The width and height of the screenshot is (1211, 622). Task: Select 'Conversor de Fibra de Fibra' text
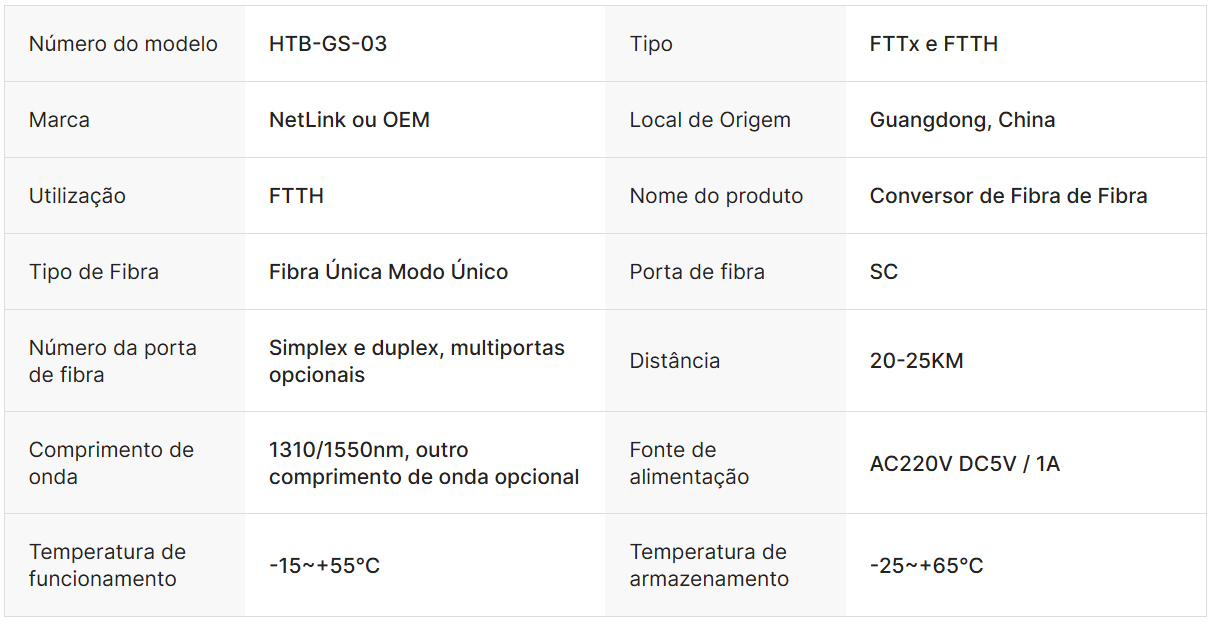pyautogui.click(x=1008, y=196)
